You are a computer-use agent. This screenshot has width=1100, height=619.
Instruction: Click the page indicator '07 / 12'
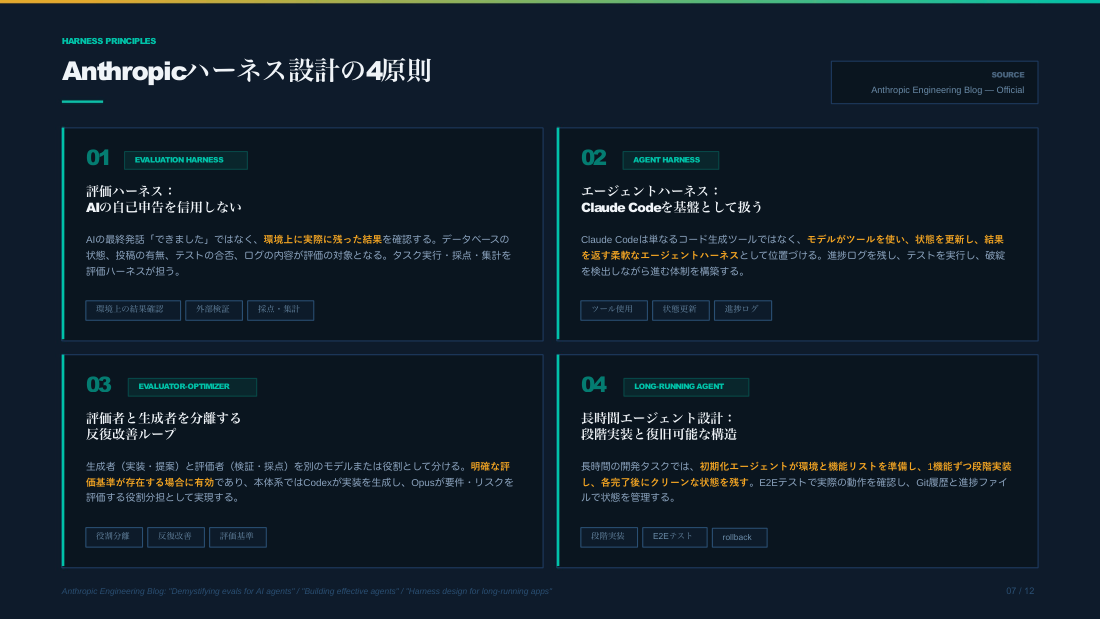[x=1020, y=591]
